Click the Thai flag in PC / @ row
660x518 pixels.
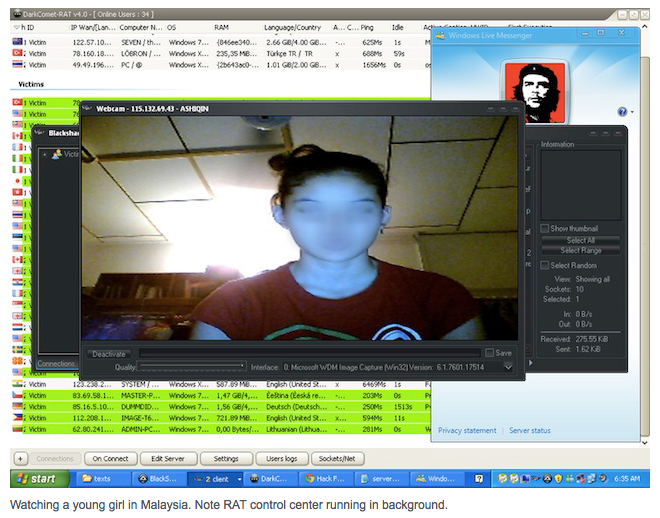(x=17, y=64)
